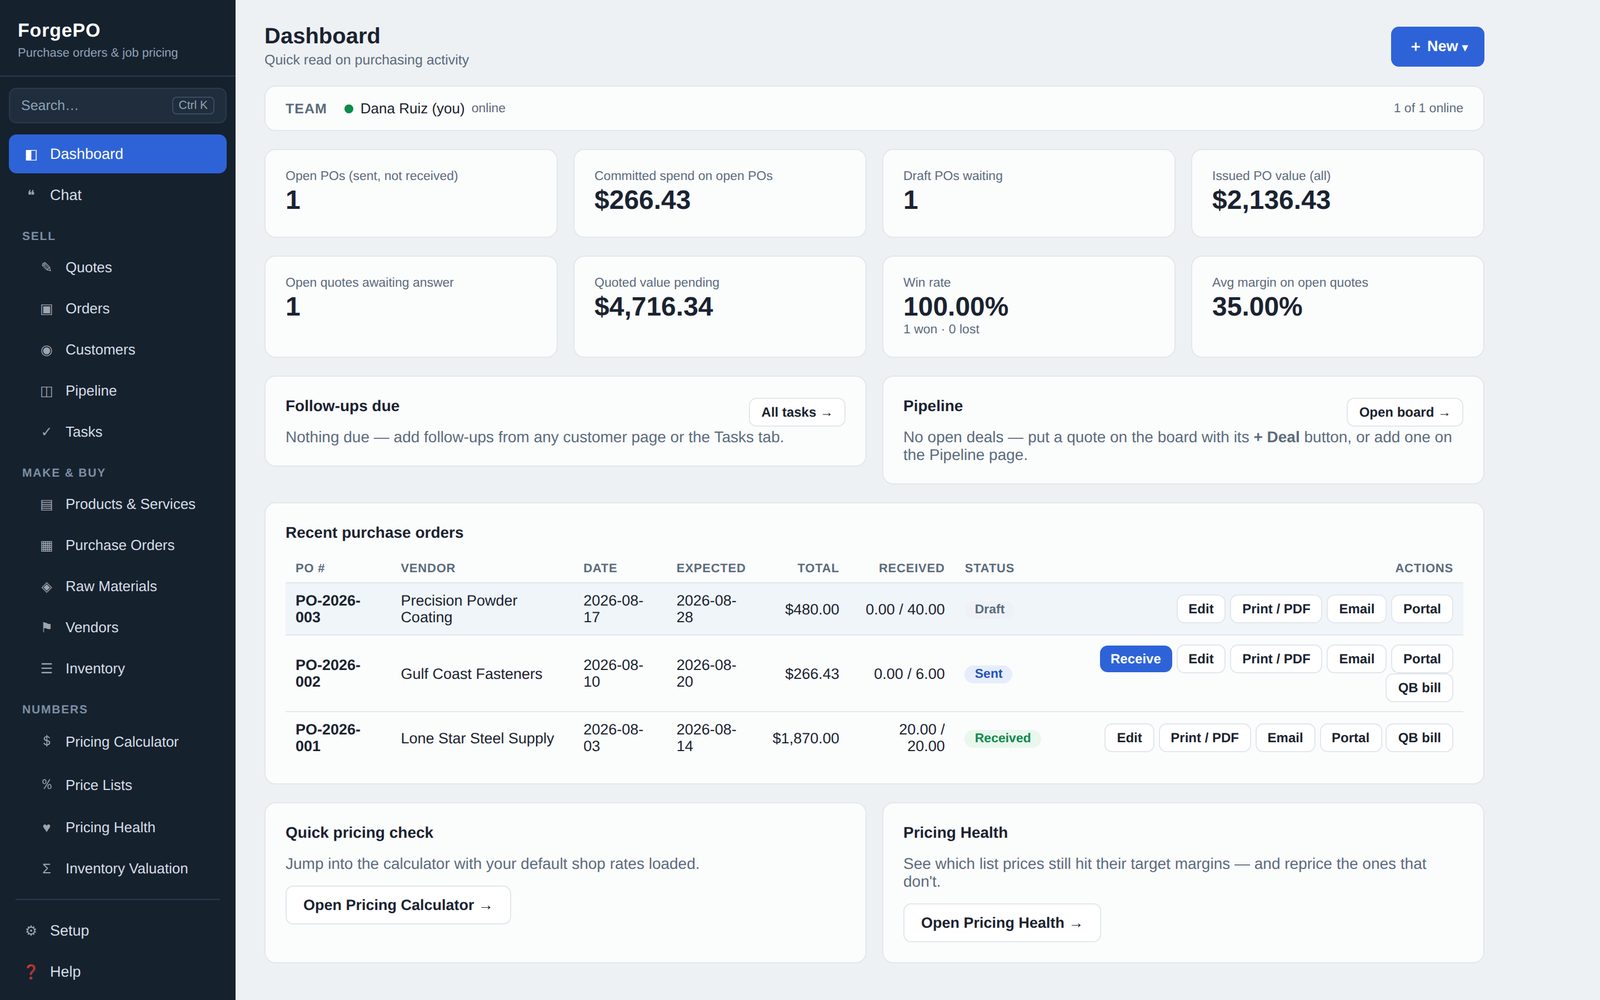This screenshot has height=1000, width=1600.
Task: Click QB bill for PO-2026-001
Action: [x=1419, y=738]
